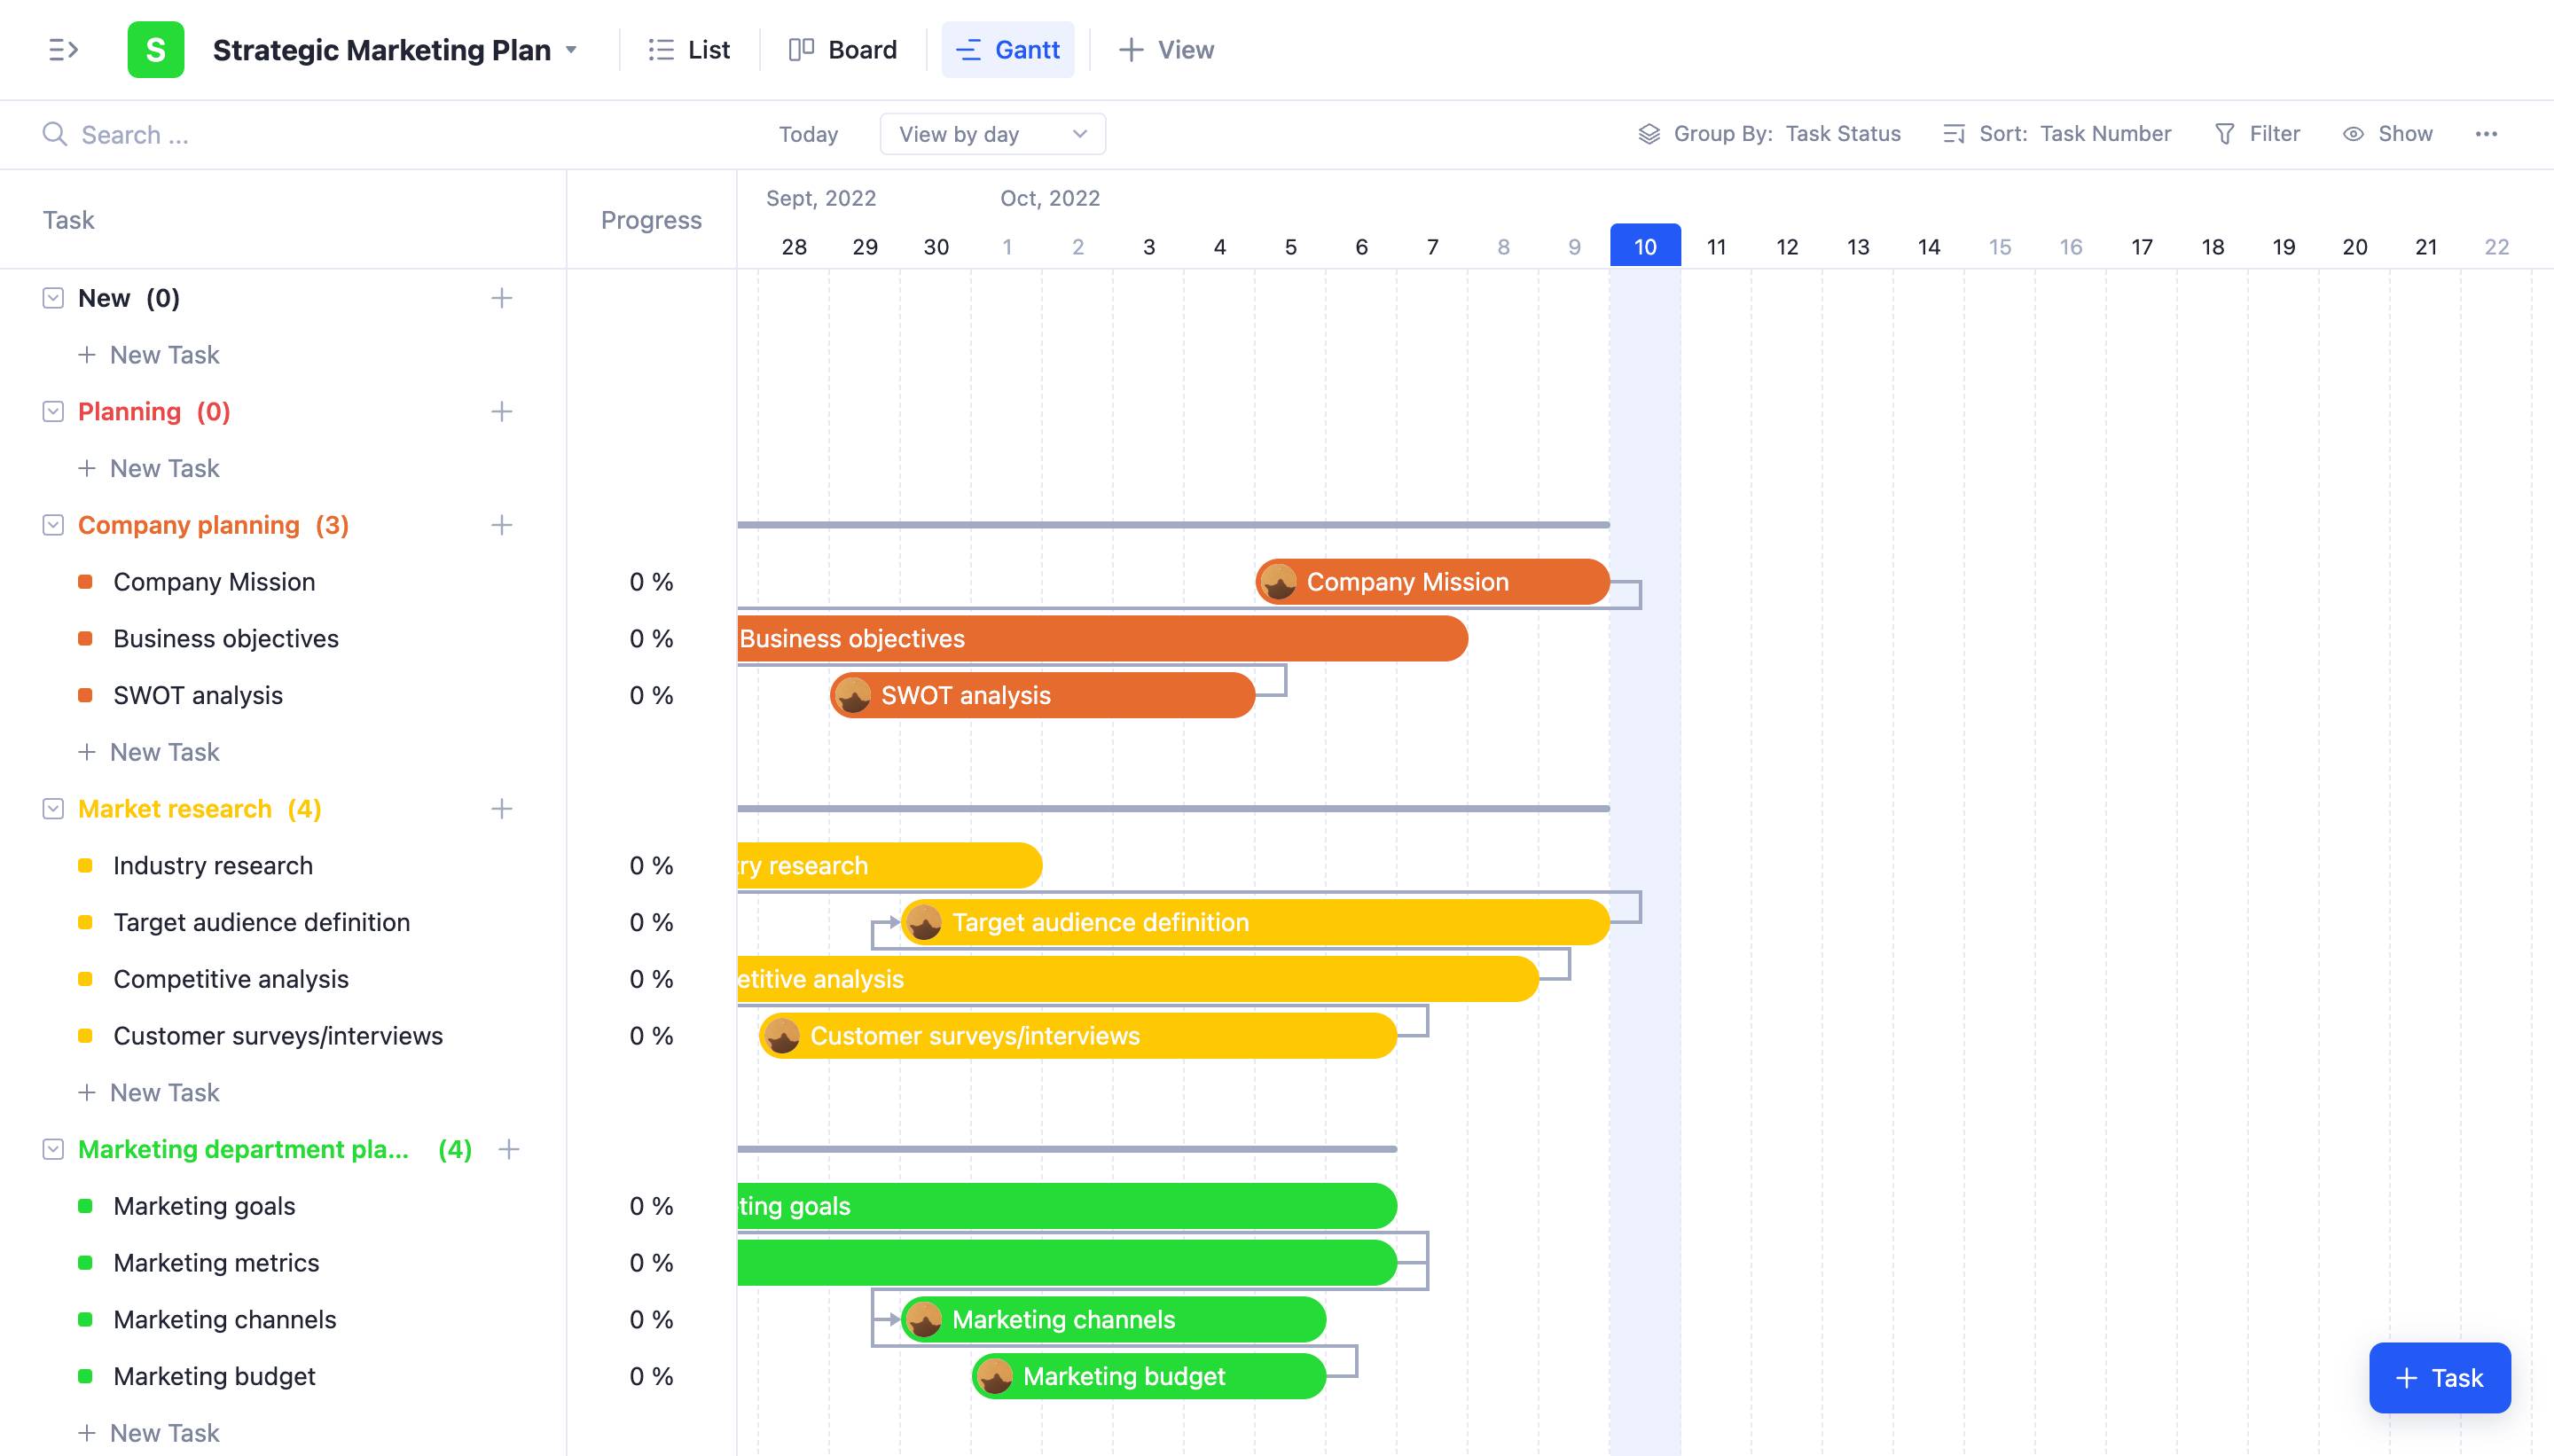The width and height of the screenshot is (2554, 1456).
Task: Click the green status square for Marketing budget
Action: pos(85,1375)
